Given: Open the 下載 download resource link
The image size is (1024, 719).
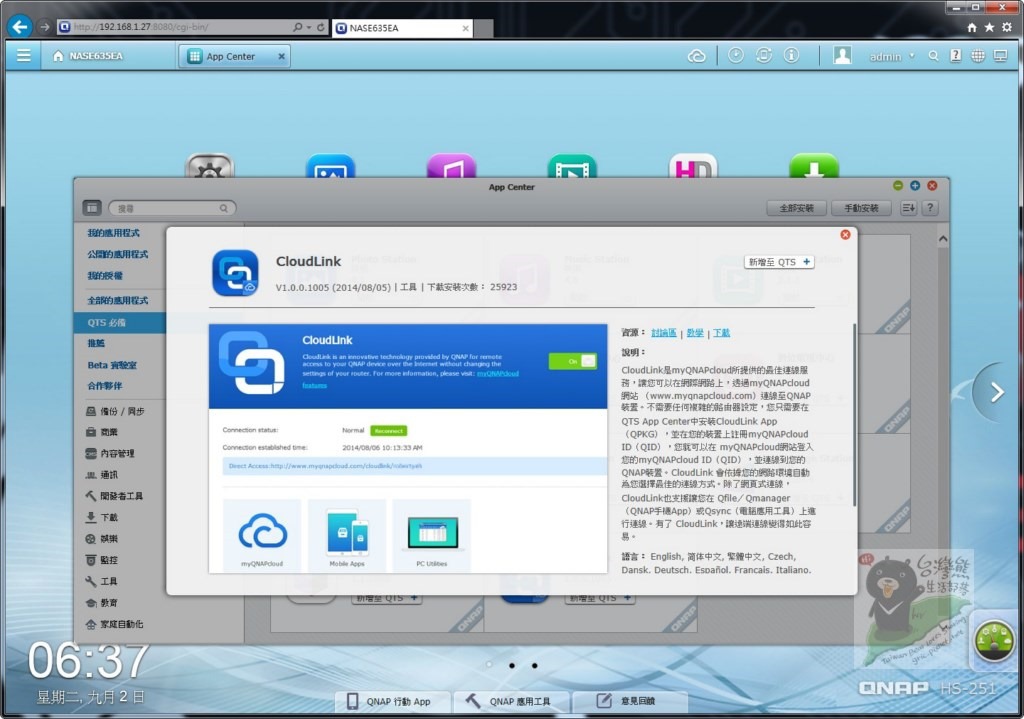Looking at the screenshot, I should tap(722, 333).
